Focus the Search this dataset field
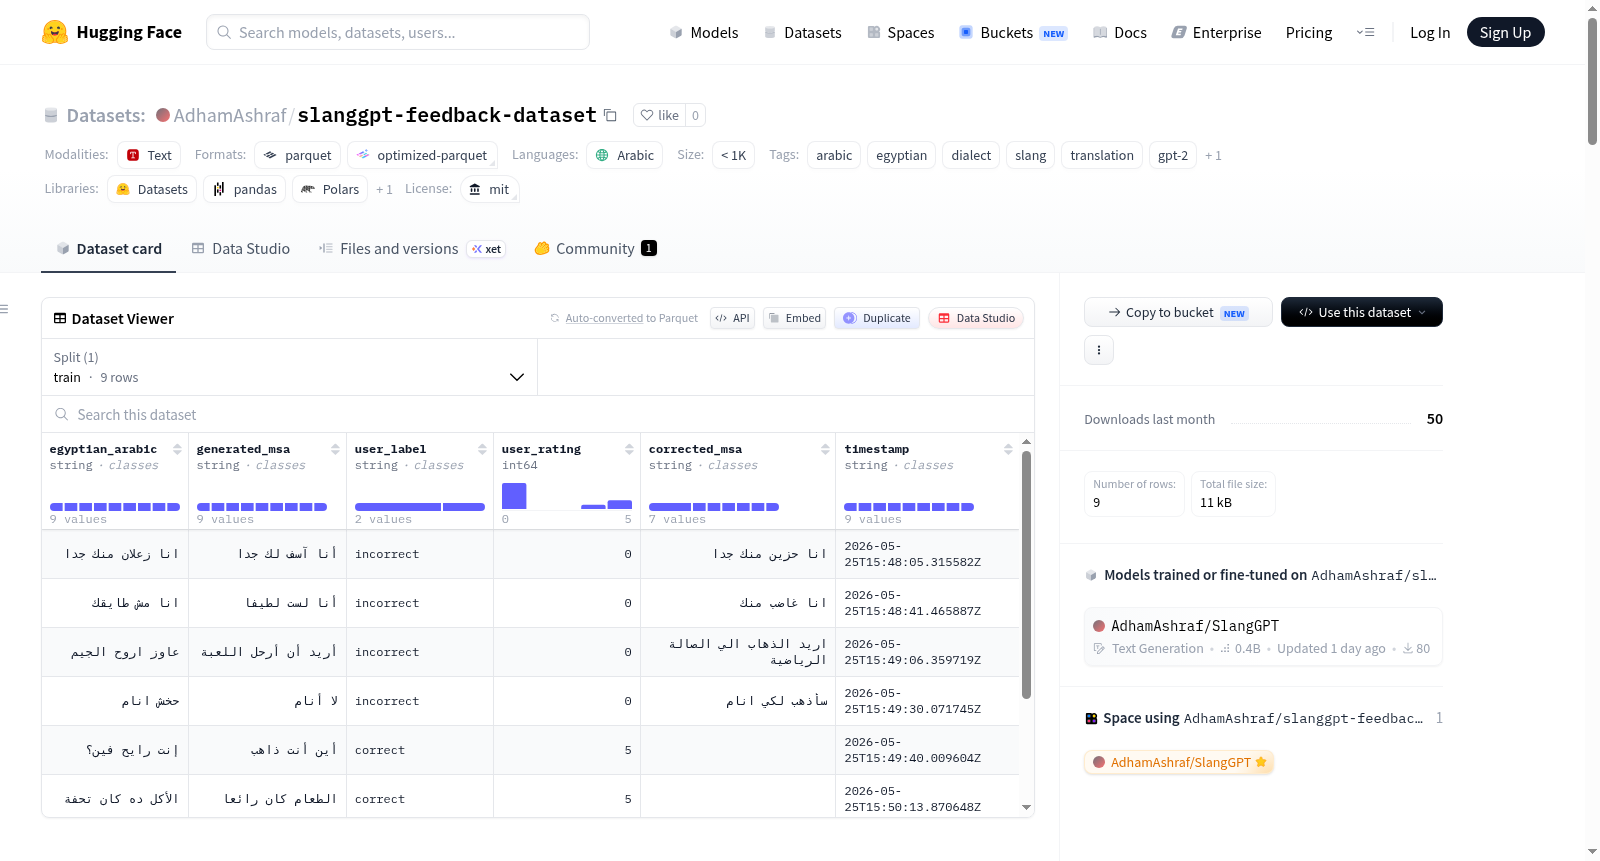 click(x=537, y=414)
